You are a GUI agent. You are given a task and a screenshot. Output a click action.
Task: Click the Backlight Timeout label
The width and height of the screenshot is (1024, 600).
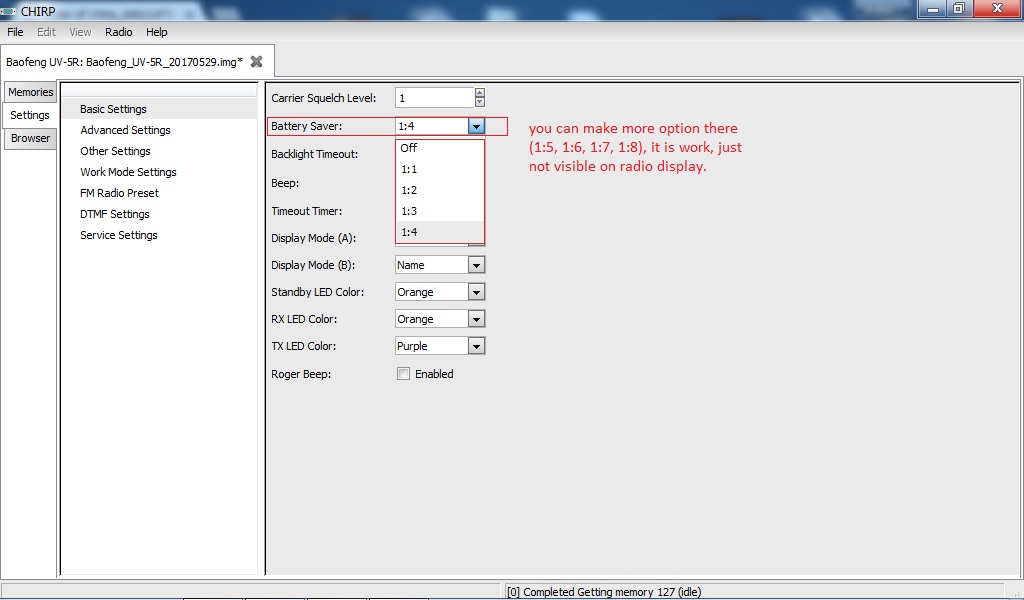315,154
